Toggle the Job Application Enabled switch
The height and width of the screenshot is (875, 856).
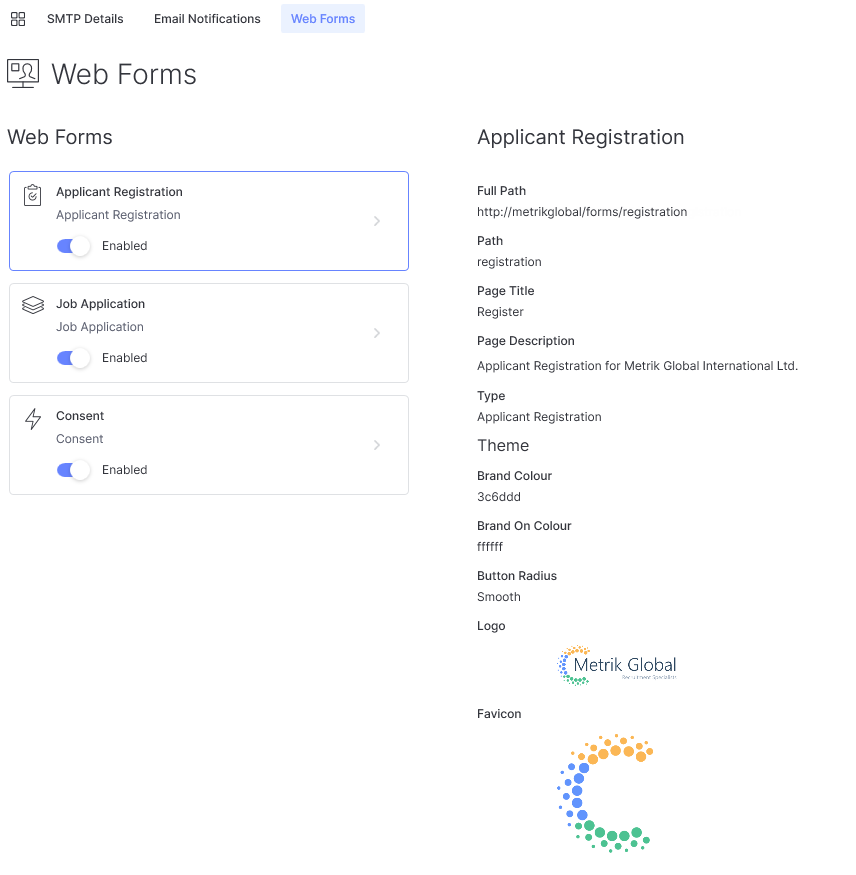pos(73,358)
